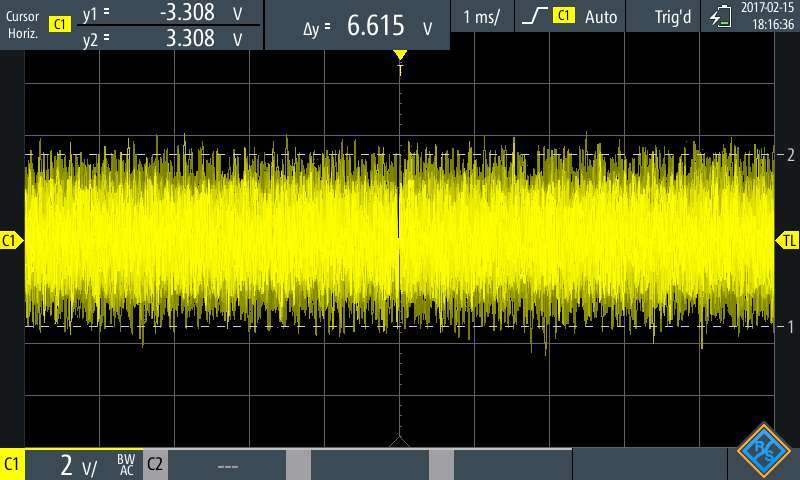
Task: Click the cursor source C1 badge
Action: pos(60,24)
